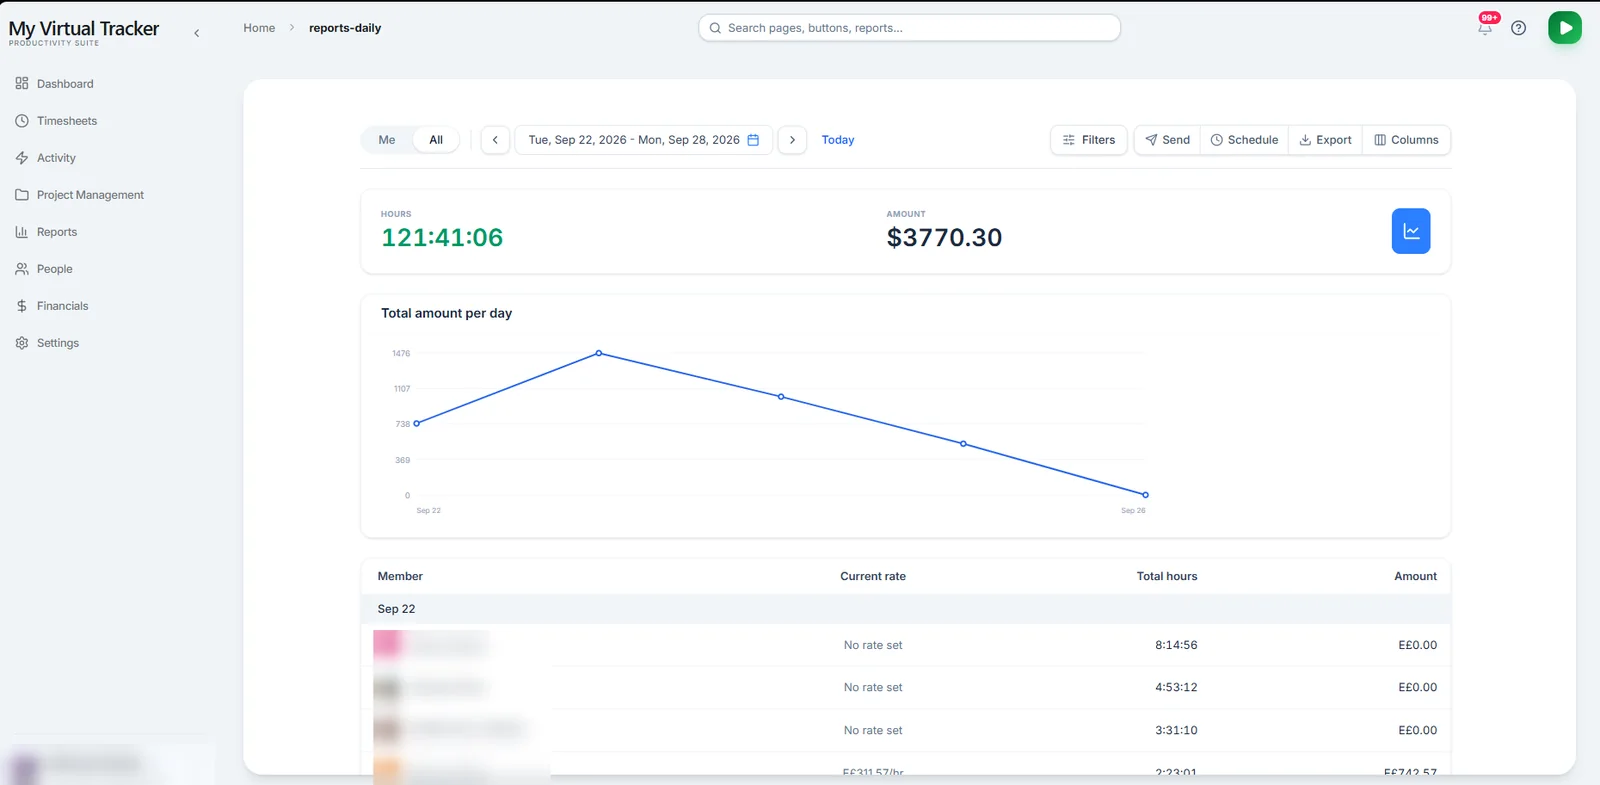
Task: Switch to the Me view
Action: pyautogui.click(x=387, y=140)
